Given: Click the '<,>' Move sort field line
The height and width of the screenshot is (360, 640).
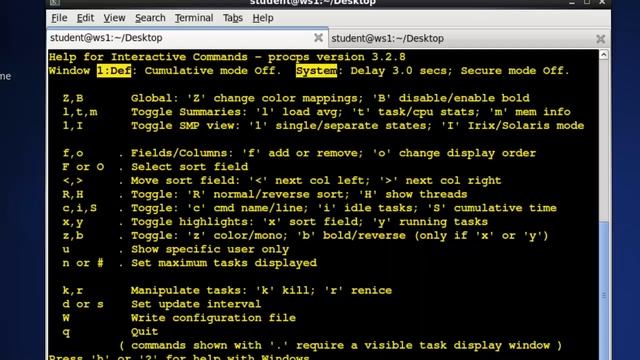Looking at the screenshot, I should [282, 180].
